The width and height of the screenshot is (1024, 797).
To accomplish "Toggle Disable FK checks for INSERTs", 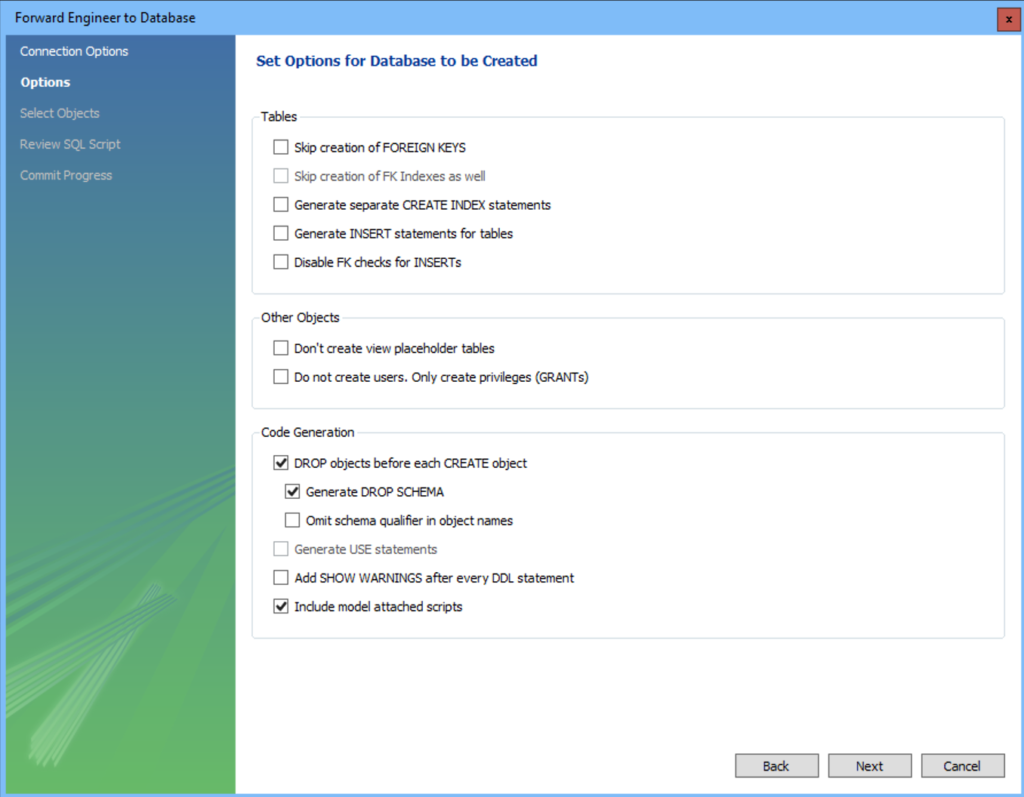I will [281, 262].
